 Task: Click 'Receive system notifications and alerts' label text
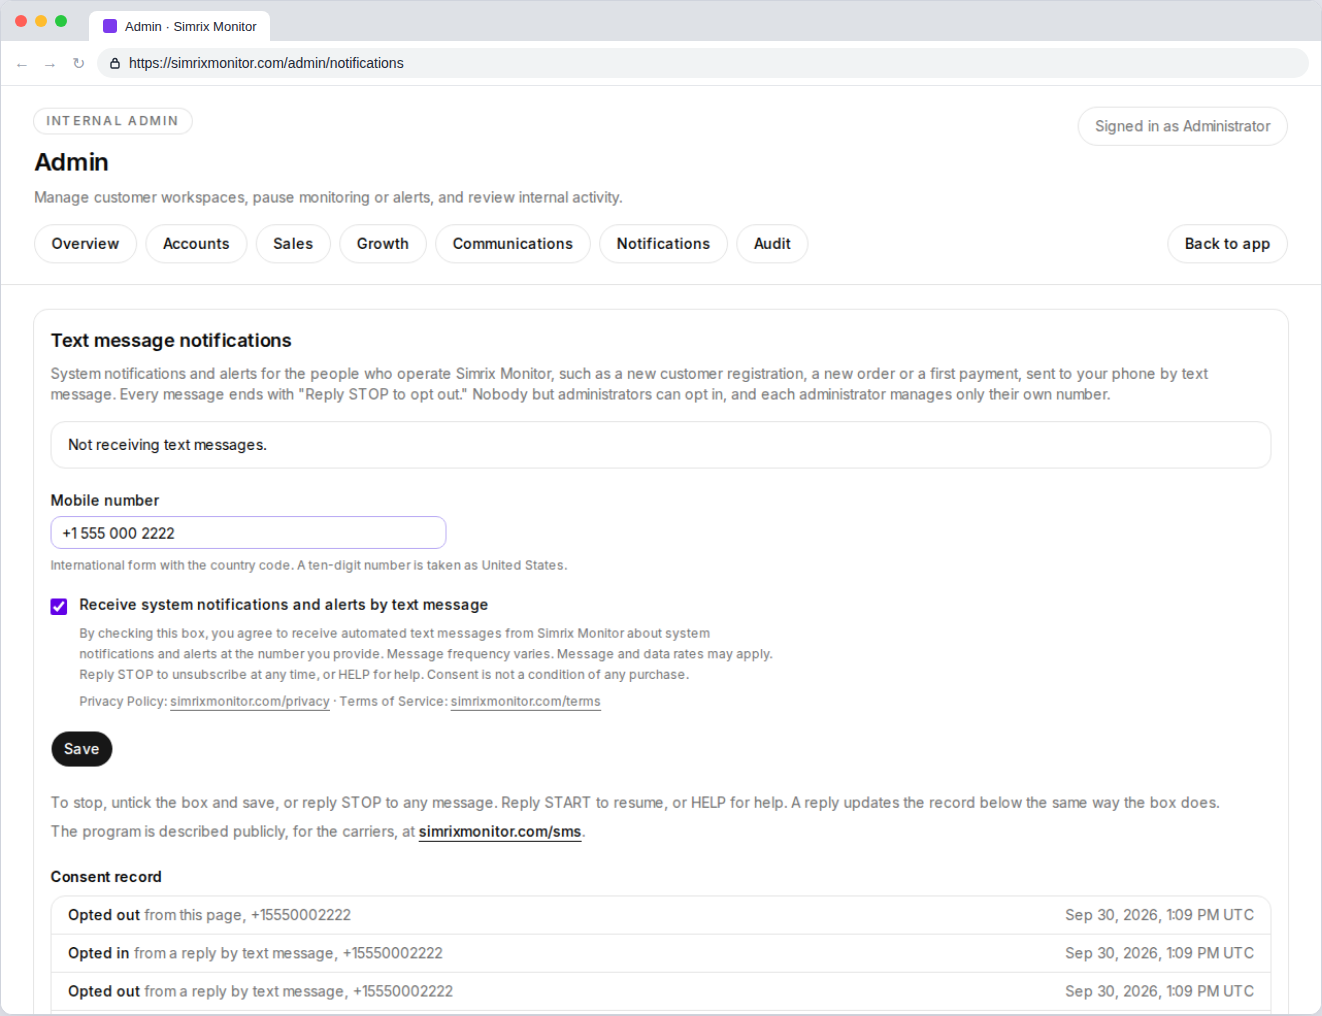pos(284,605)
